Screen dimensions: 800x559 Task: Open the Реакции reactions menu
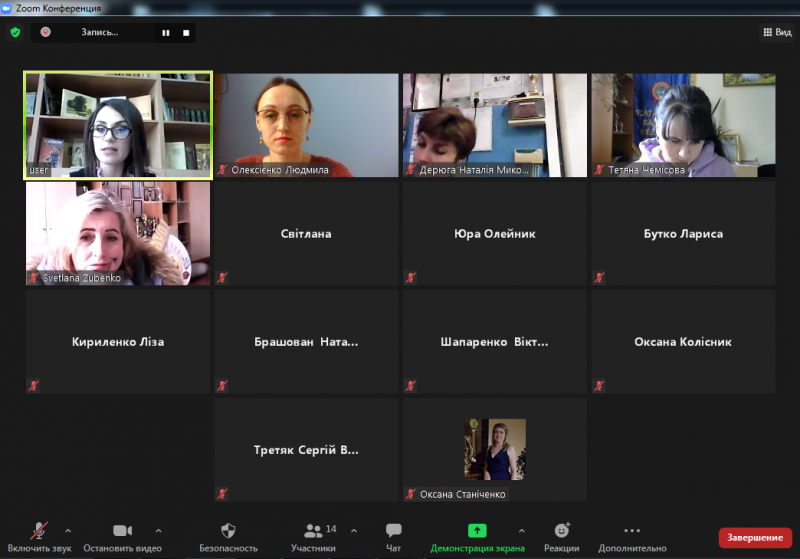pos(562,538)
